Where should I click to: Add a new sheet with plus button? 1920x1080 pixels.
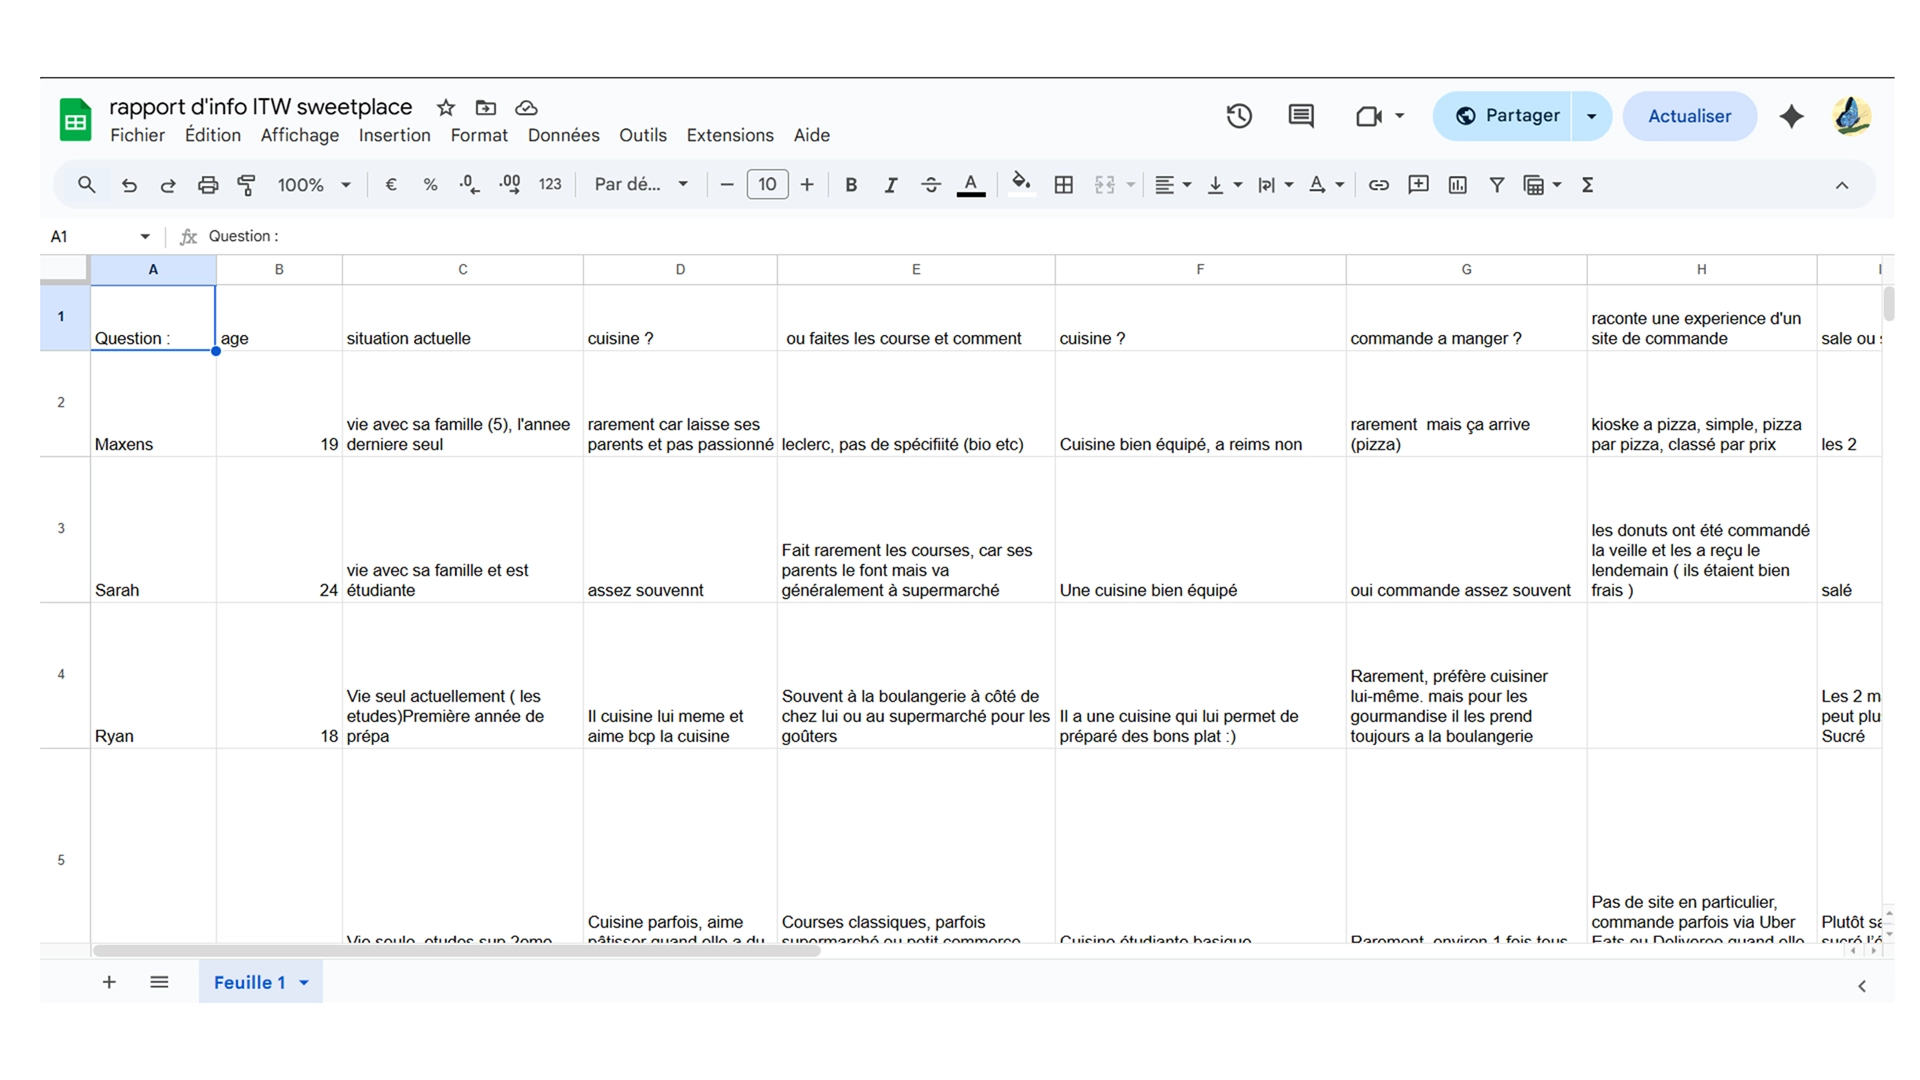109,982
